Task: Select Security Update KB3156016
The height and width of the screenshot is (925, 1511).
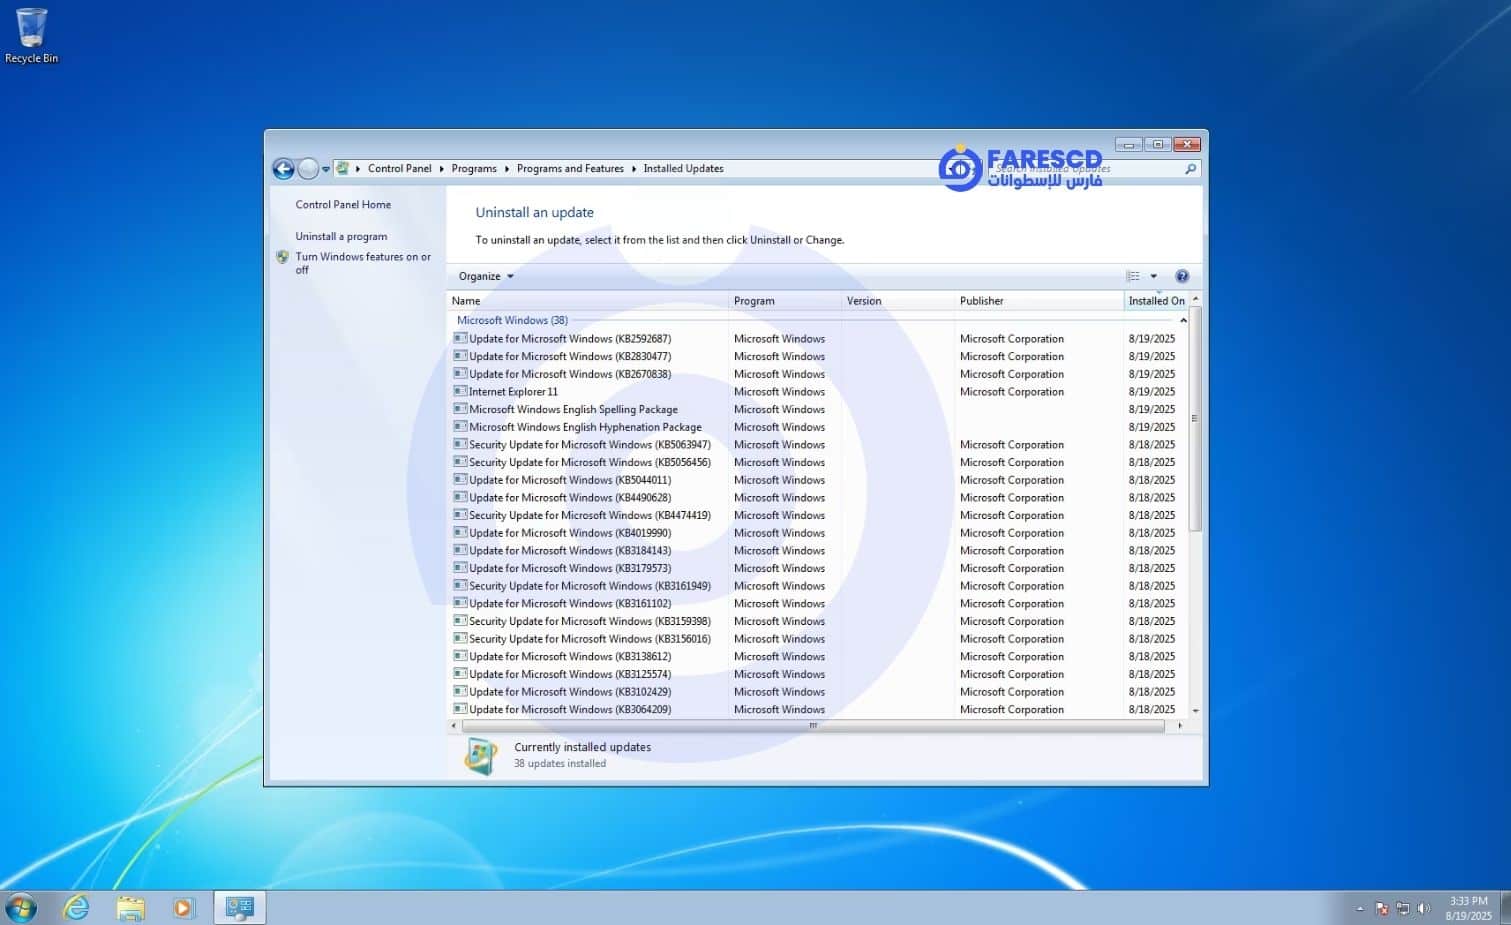Action: 817,639
